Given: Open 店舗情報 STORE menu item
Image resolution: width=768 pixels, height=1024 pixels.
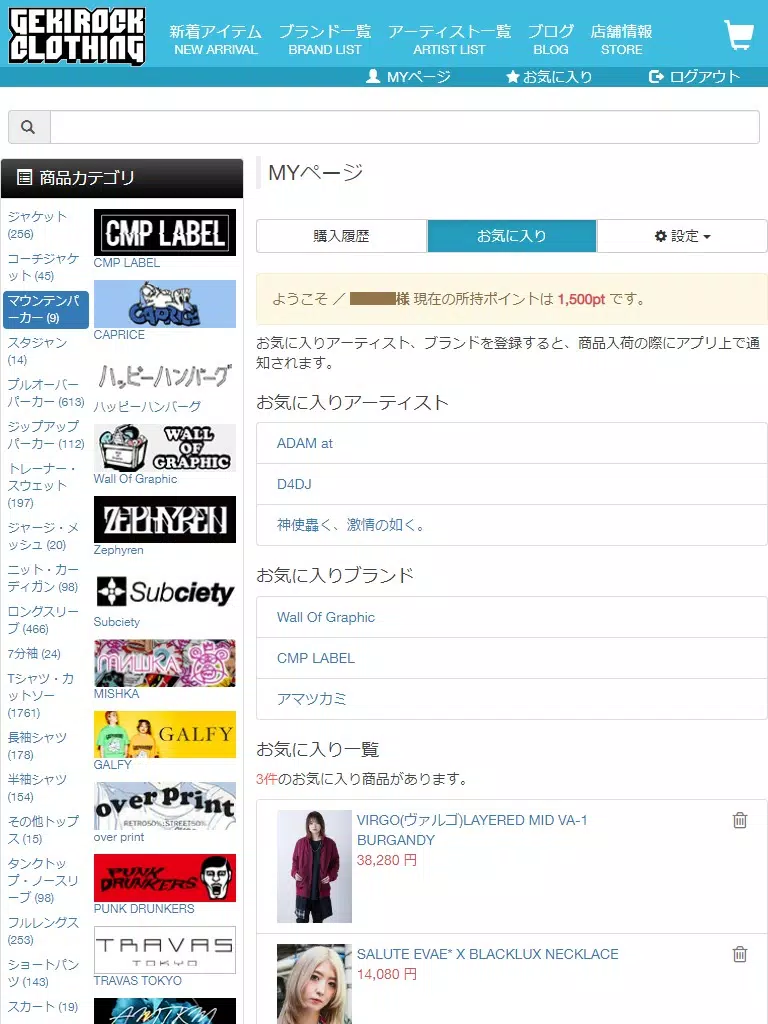Looking at the screenshot, I should click(x=621, y=39).
